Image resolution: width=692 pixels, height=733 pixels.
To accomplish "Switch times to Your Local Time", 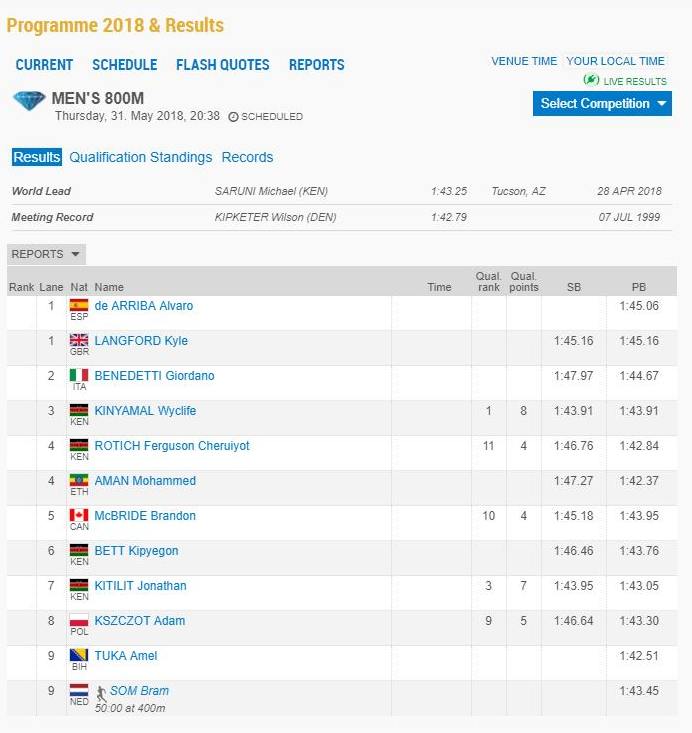I will click(615, 61).
